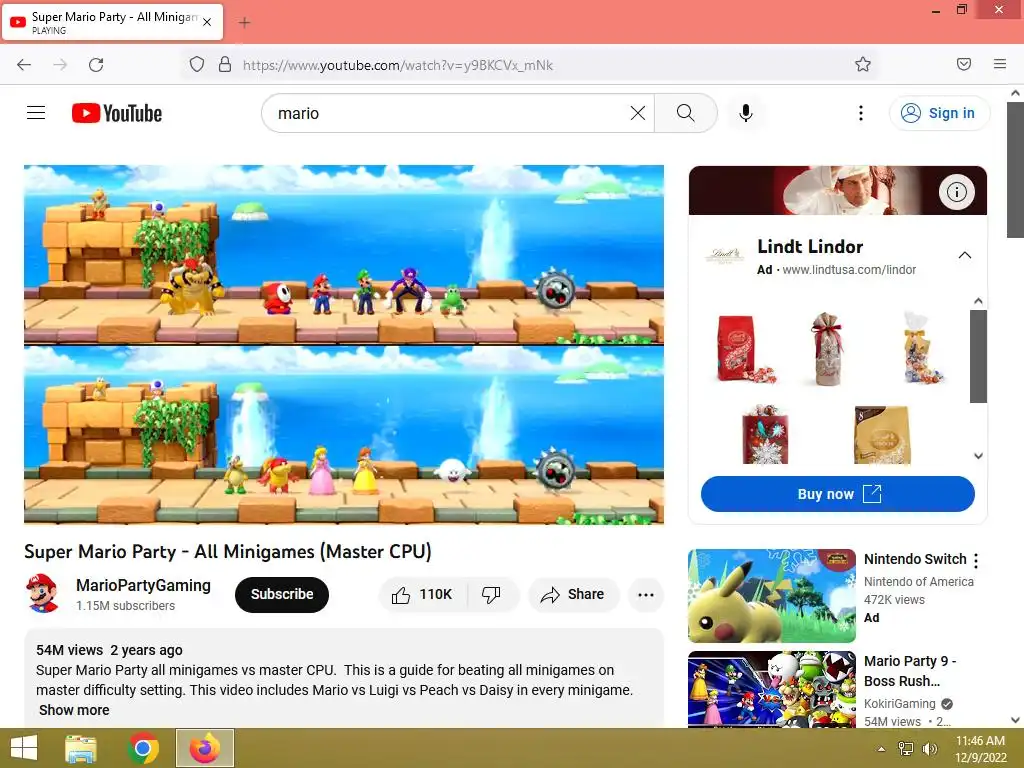Clear the search query text
Viewport: 1024px width, 768px height.
(x=637, y=113)
